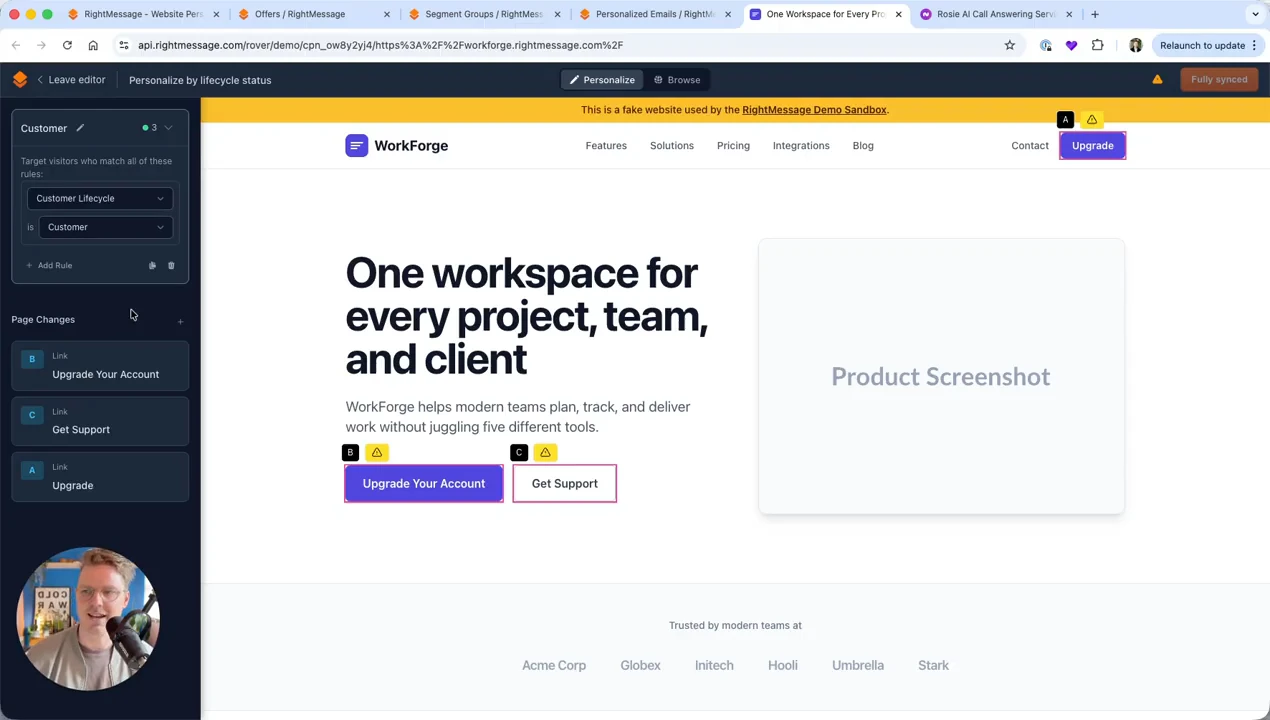Click the address bar URL
1270x720 pixels.
click(x=380, y=45)
